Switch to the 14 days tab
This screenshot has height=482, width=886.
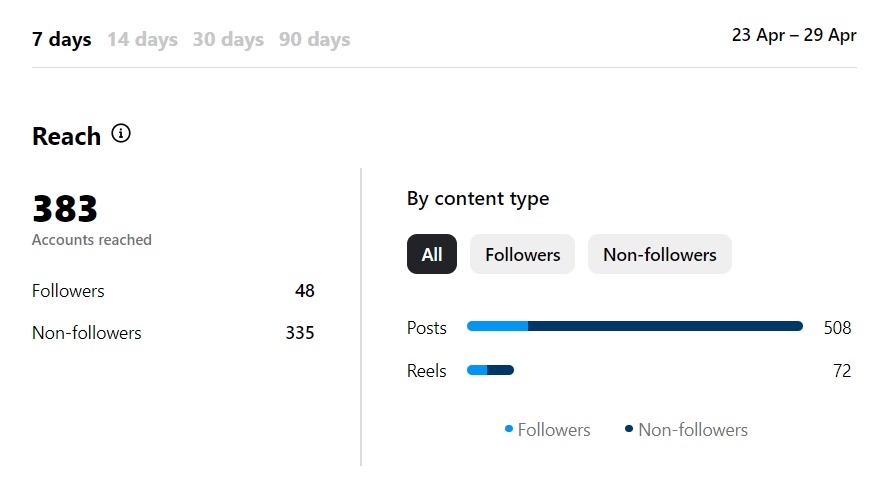pos(142,40)
